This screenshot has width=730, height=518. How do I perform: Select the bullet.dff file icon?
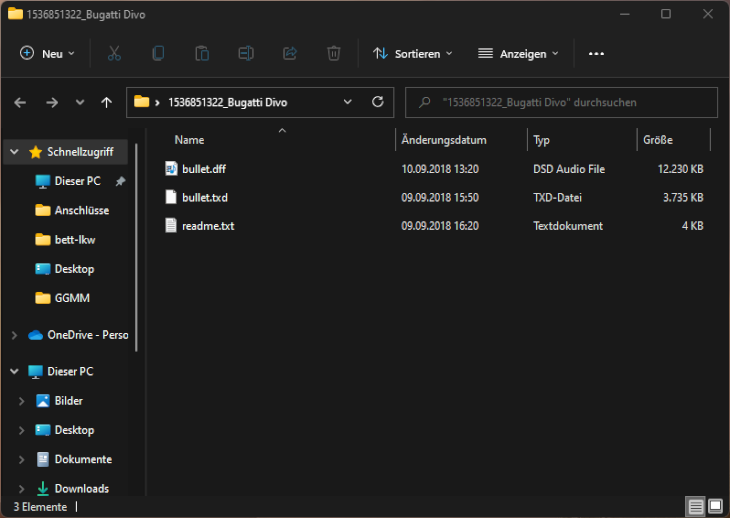click(x=171, y=168)
